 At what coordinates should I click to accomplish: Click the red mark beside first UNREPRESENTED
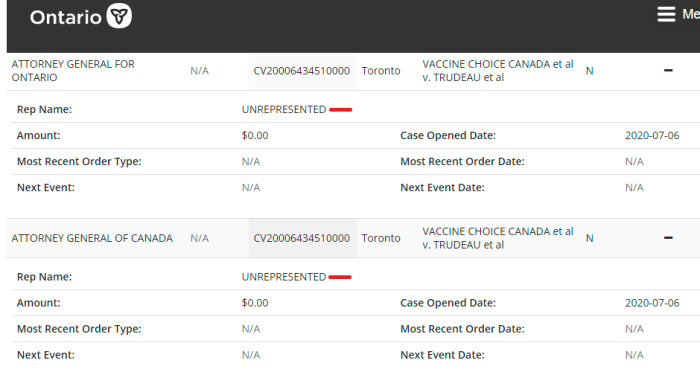(x=341, y=109)
